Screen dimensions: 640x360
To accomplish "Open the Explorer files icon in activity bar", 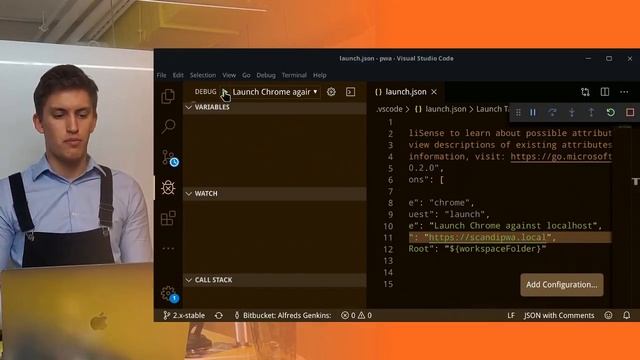I will 168,96.
